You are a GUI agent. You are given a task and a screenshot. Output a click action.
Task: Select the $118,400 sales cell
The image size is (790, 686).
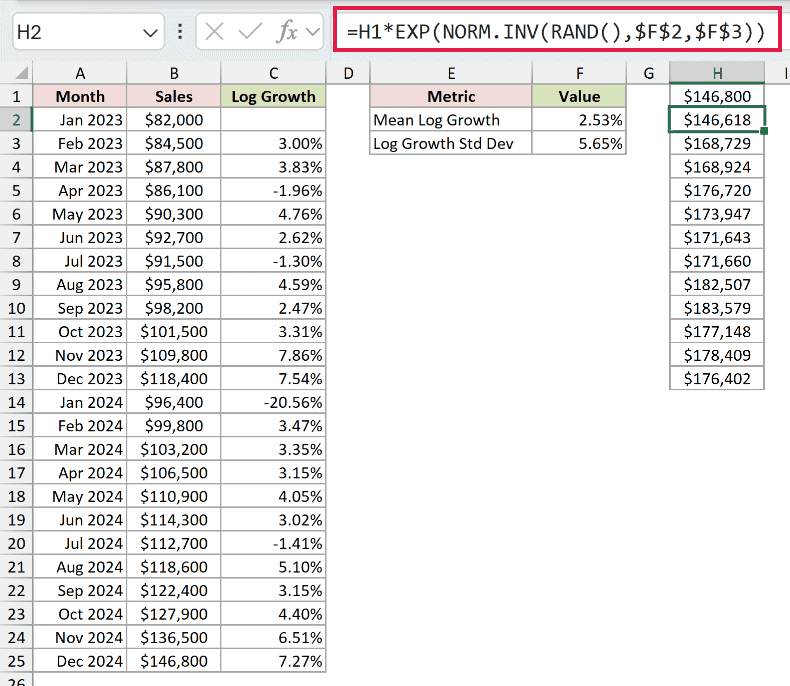(x=174, y=378)
